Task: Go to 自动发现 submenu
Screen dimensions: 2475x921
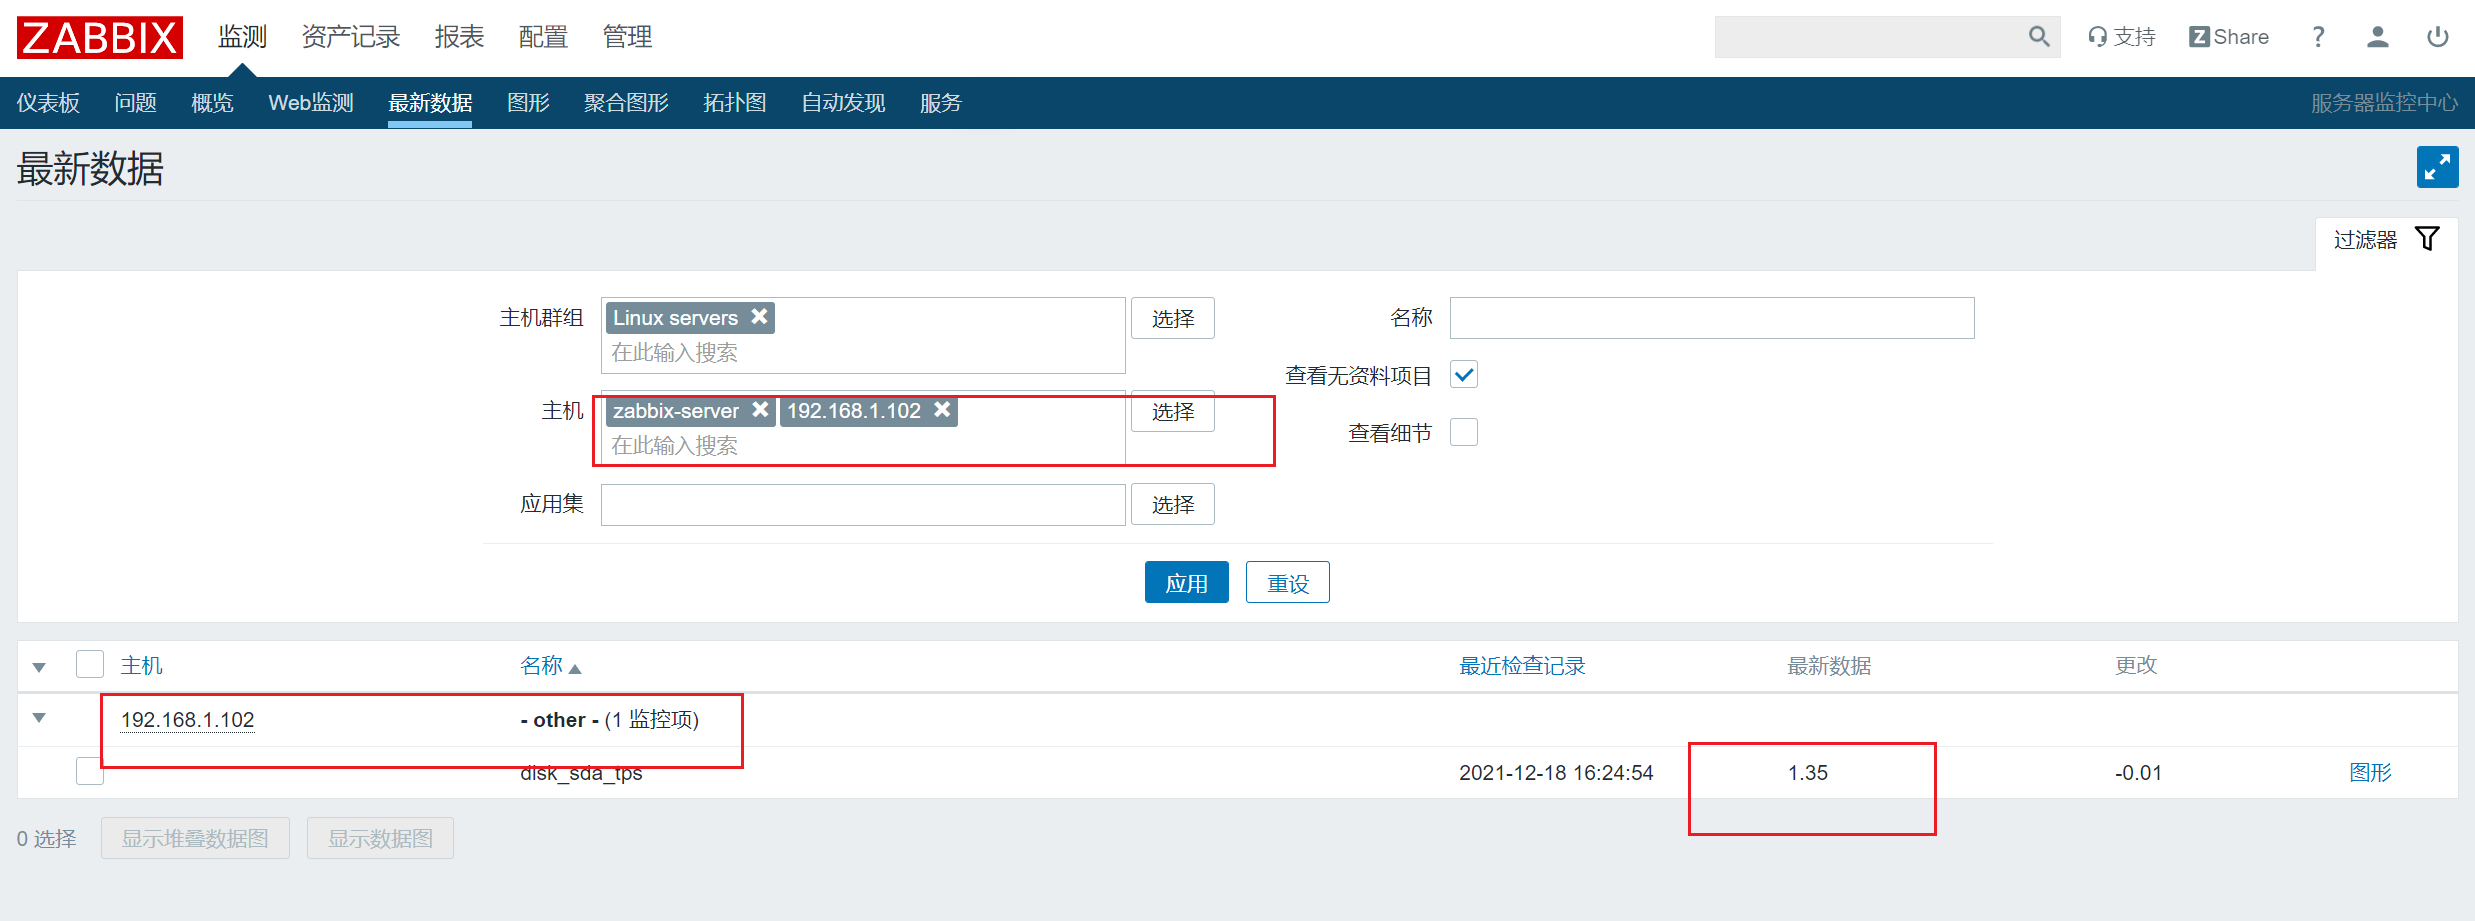Action: (x=843, y=103)
